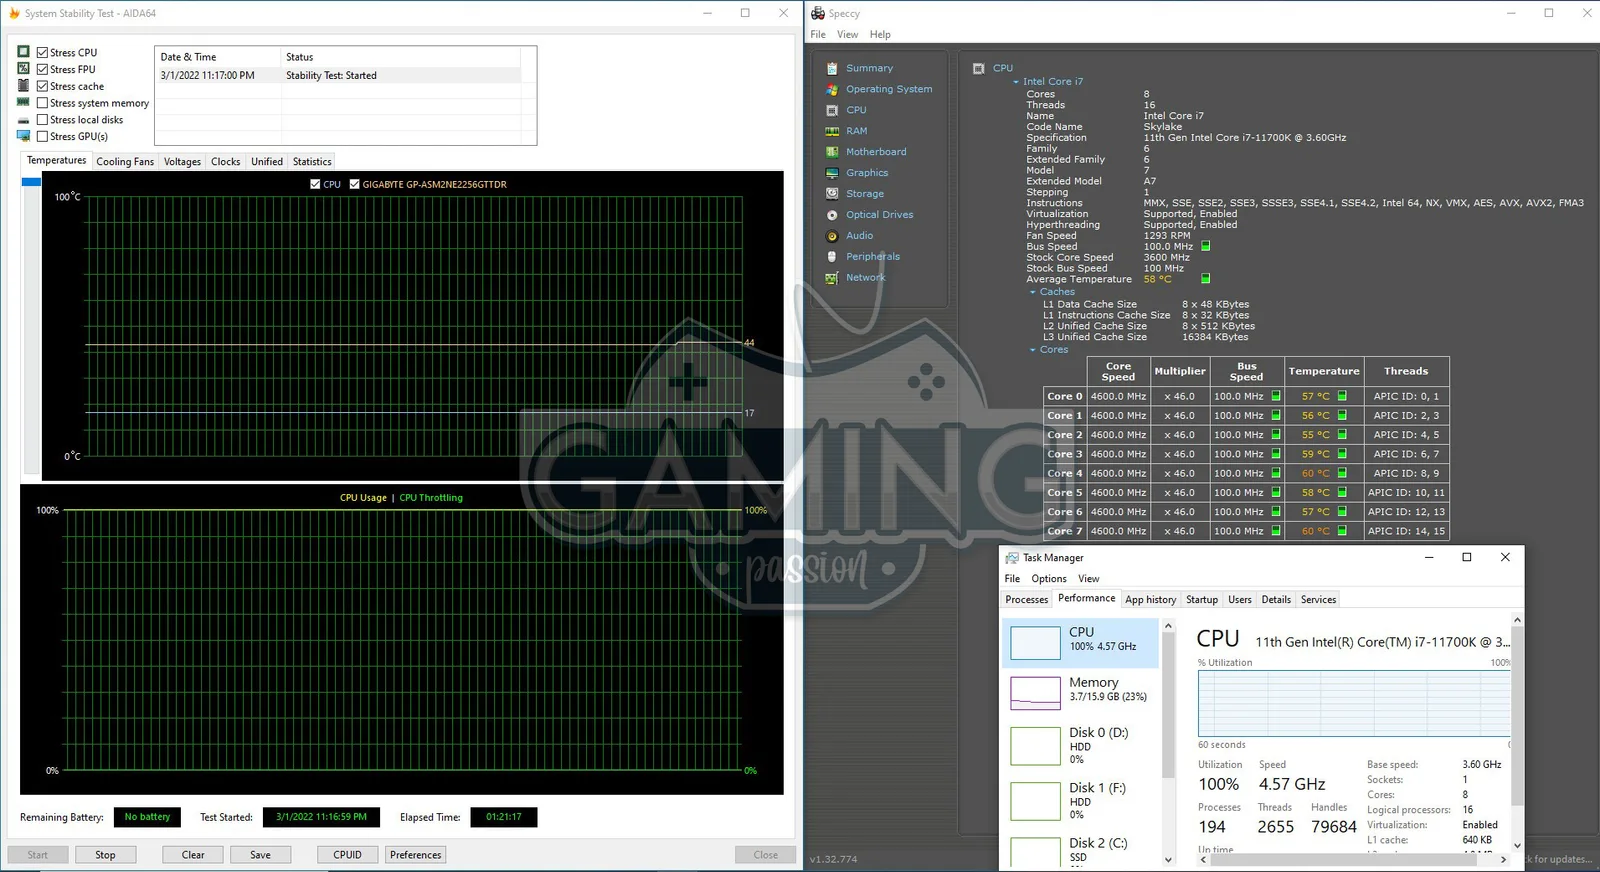Toggle CPU temperature graph checkbox
Viewport: 1600px width, 872px height.
315,184
